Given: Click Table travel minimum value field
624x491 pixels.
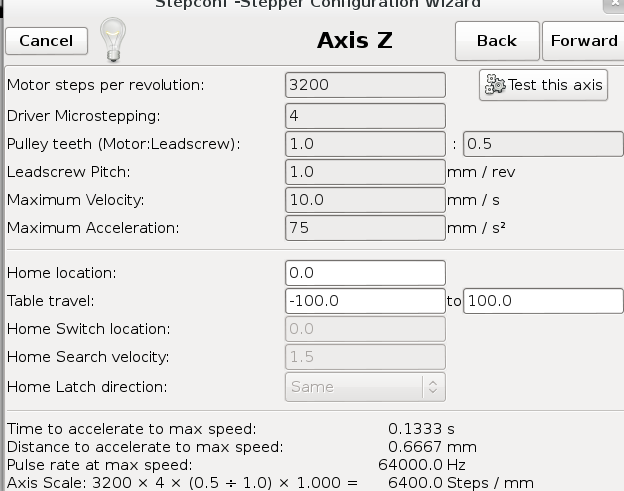Looking at the screenshot, I should 365,300.
